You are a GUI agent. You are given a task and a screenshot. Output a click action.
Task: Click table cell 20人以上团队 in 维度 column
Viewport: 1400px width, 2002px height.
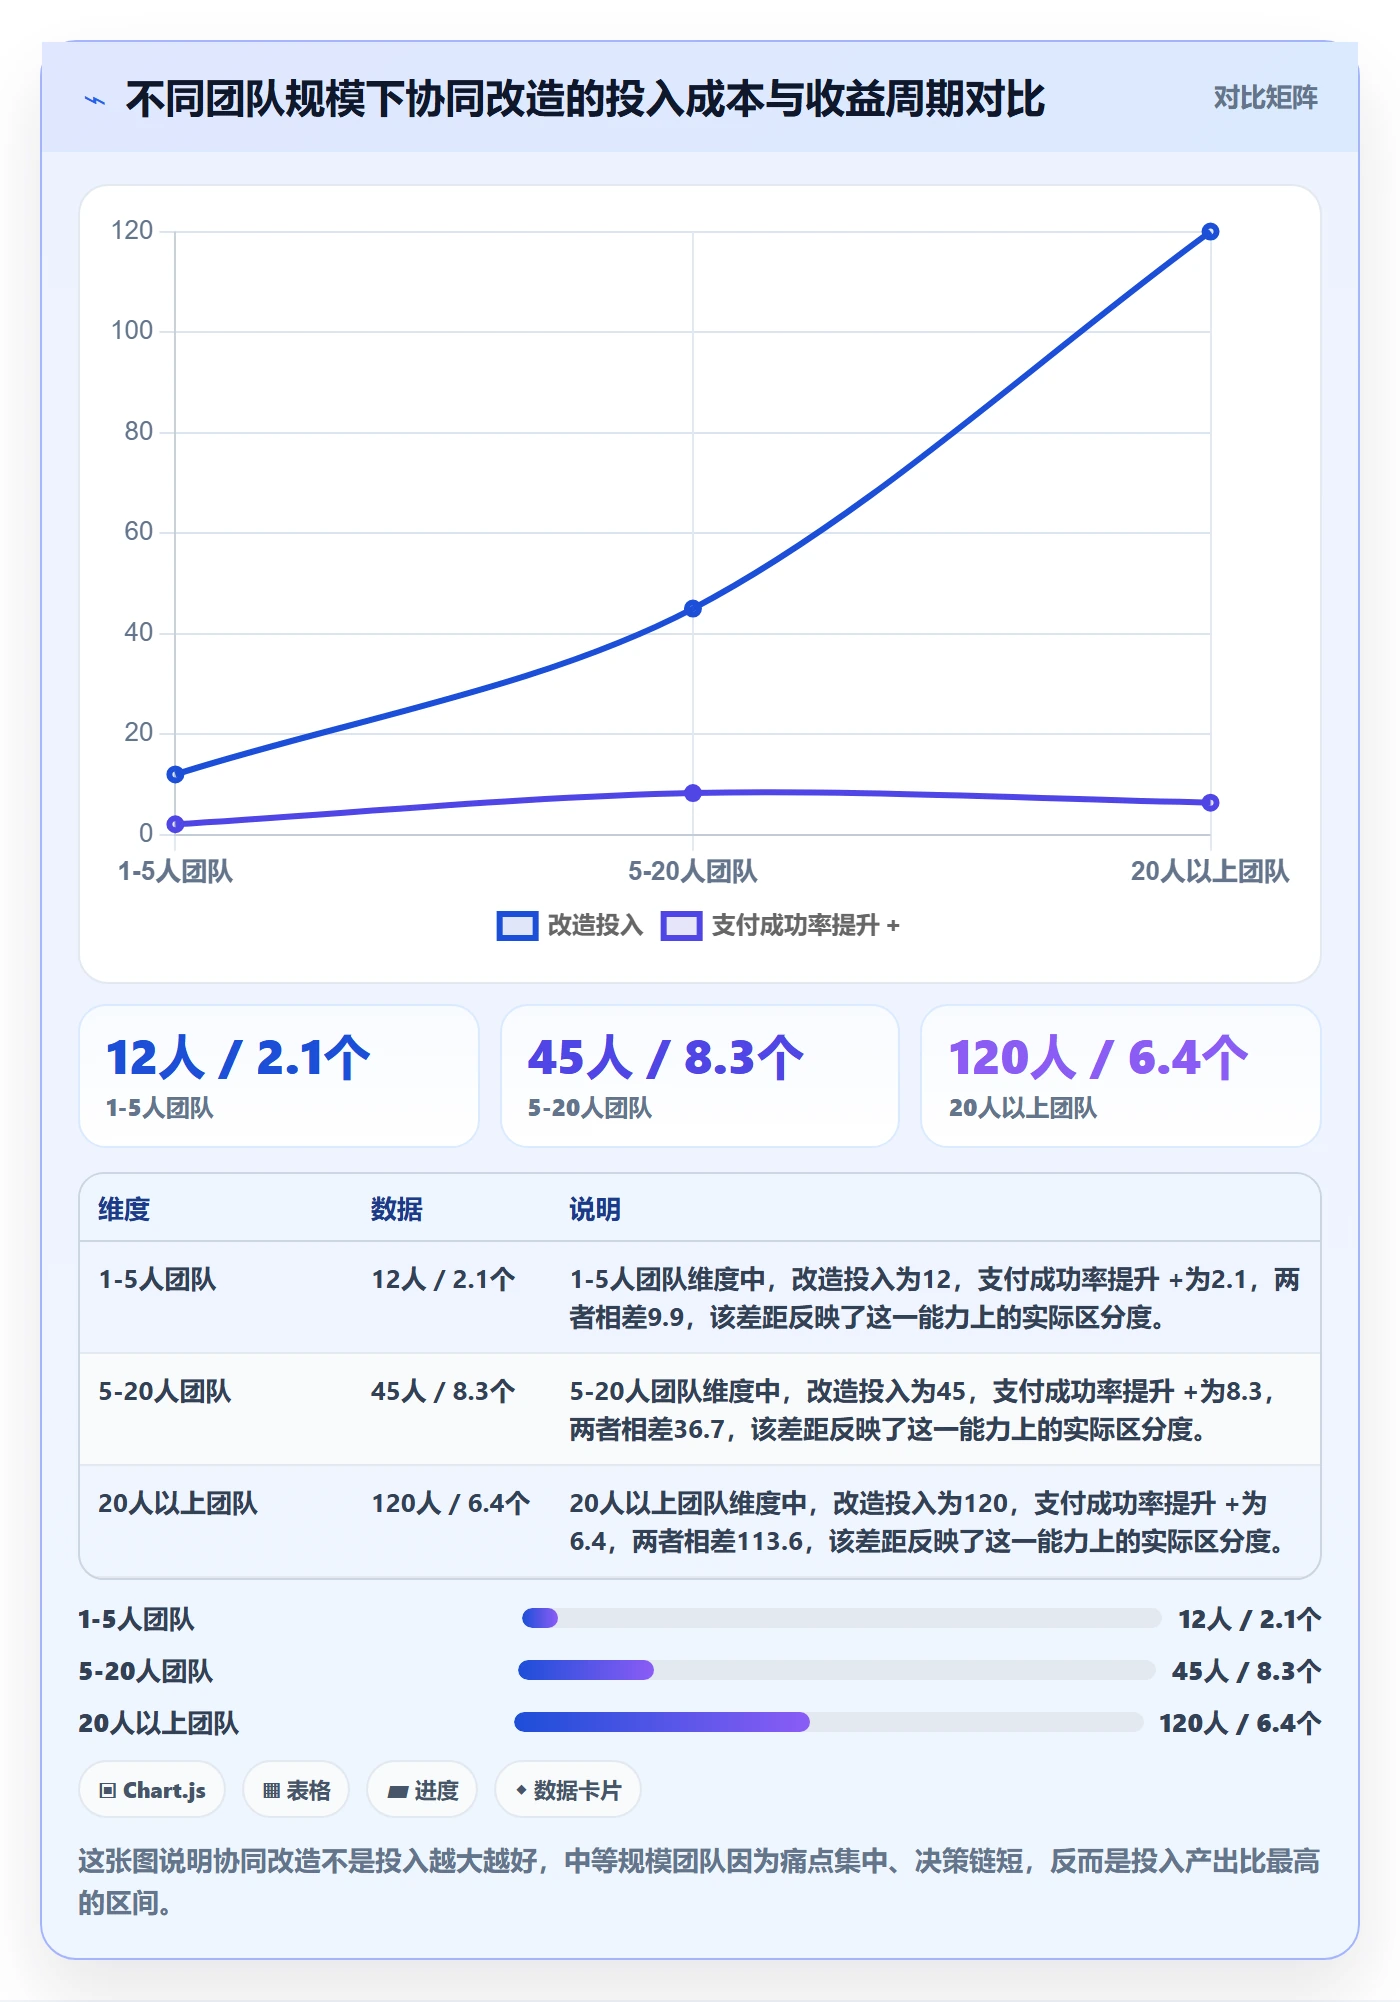[x=178, y=1503]
